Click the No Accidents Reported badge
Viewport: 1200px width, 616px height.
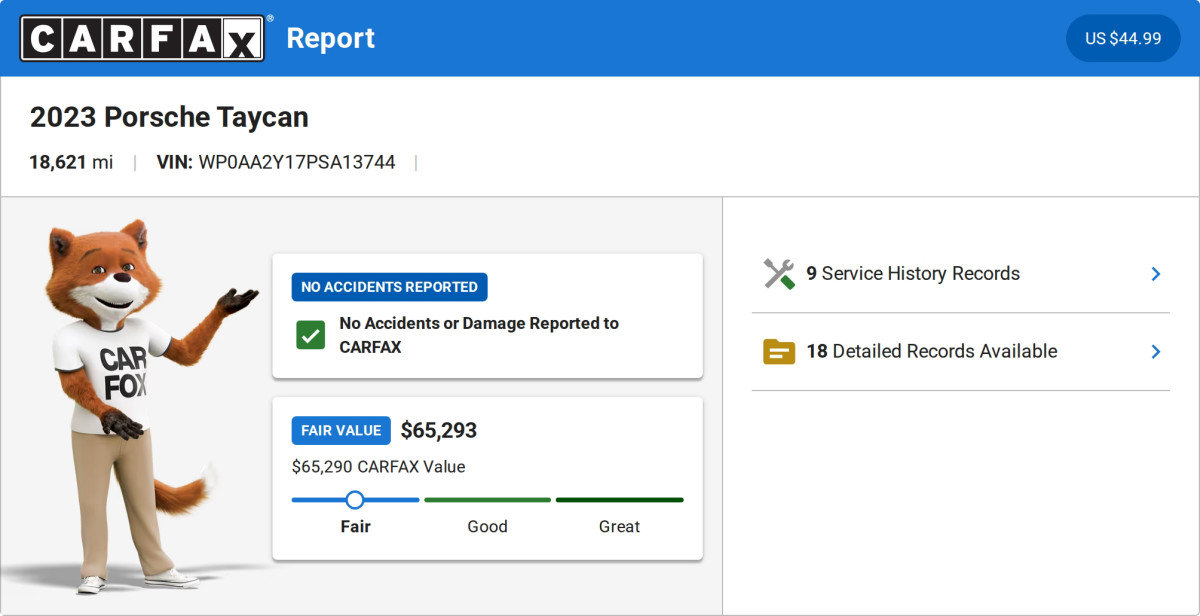(x=389, y=287)
